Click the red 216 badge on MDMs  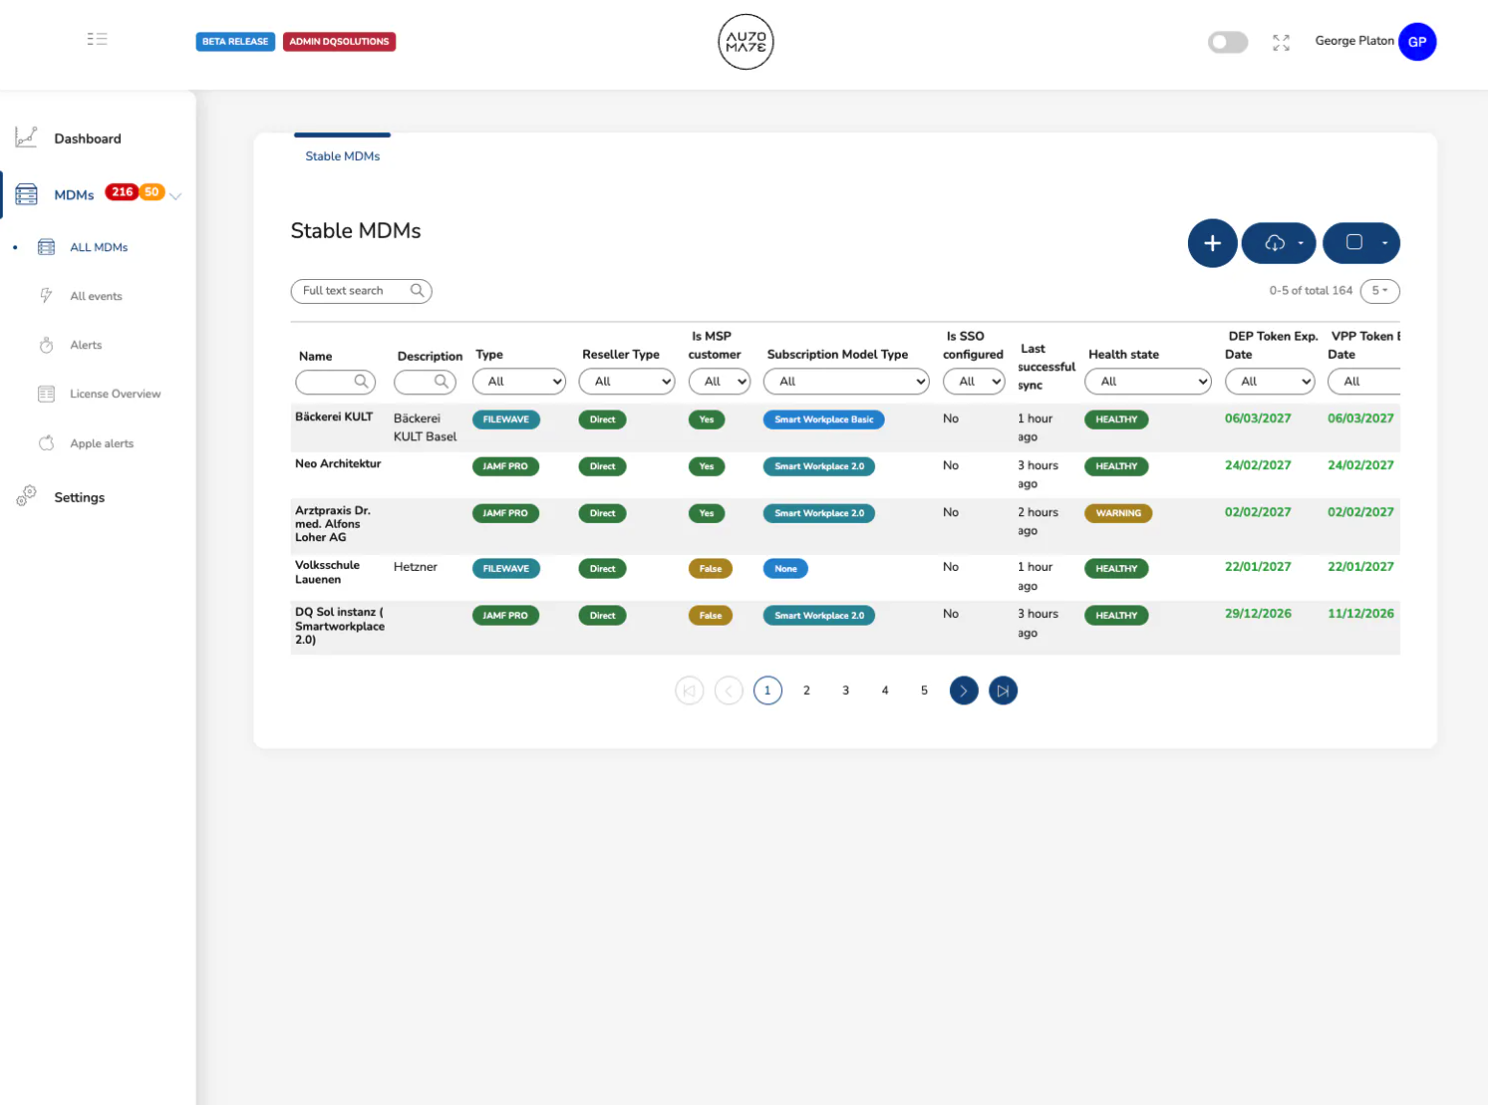[x=122, y=192]
